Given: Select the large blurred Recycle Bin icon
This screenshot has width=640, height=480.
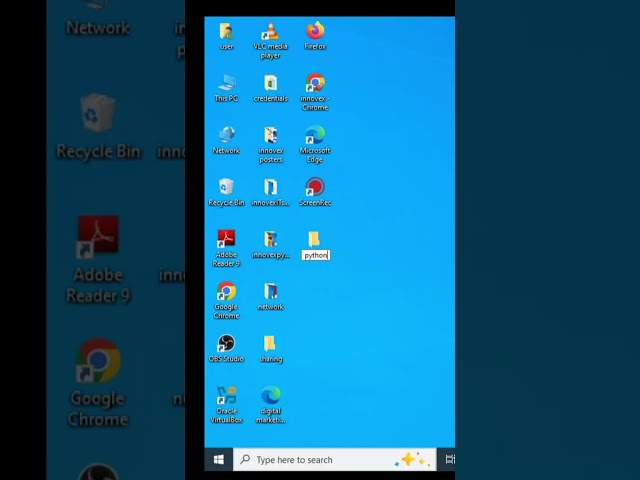Looking at the screenshot, I should (98, 113).
